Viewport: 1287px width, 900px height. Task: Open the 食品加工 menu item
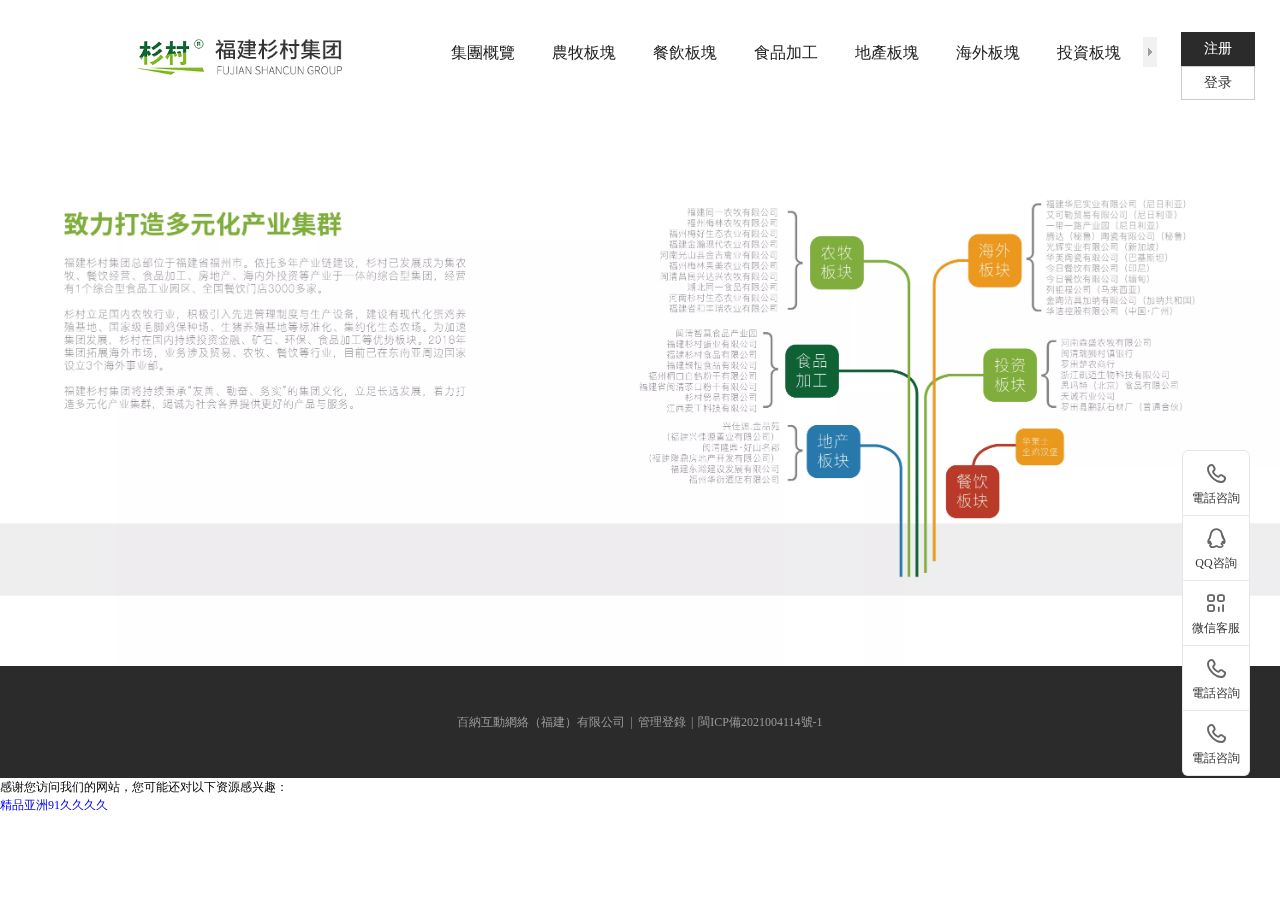click(x=785, y=53)
